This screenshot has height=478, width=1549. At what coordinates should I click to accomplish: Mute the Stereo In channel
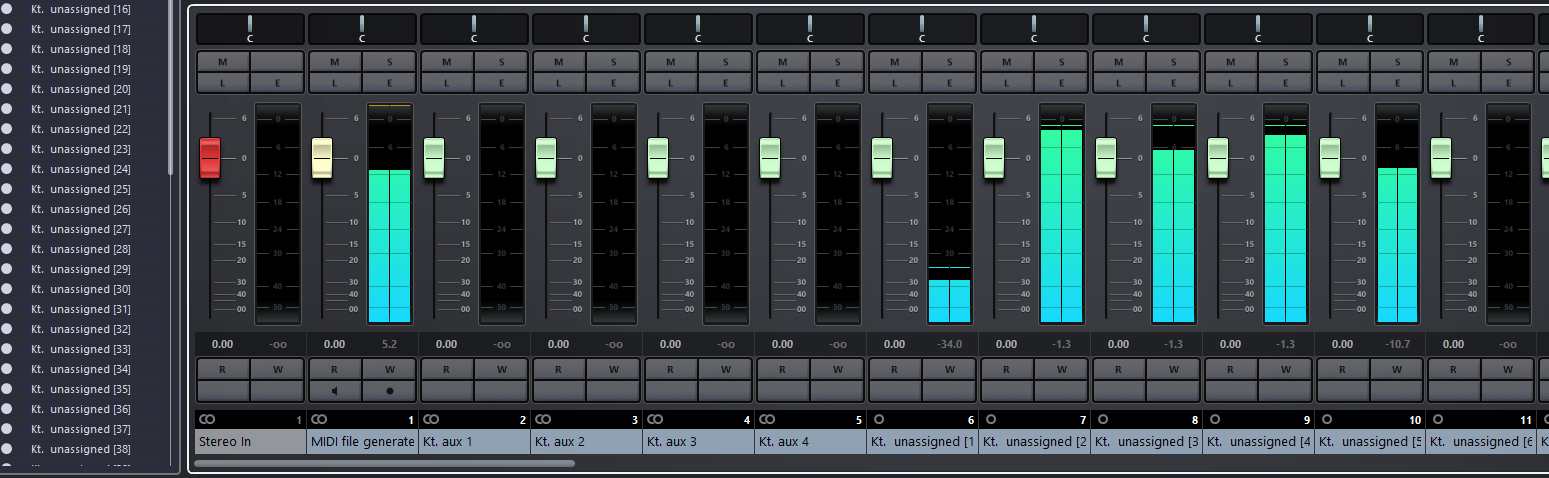(x=222, y=62)
